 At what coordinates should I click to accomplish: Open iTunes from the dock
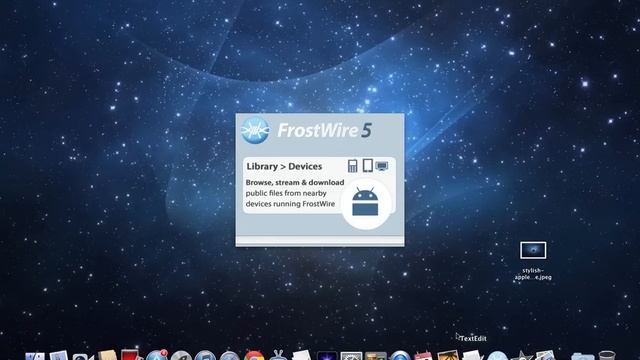(205, 355)
